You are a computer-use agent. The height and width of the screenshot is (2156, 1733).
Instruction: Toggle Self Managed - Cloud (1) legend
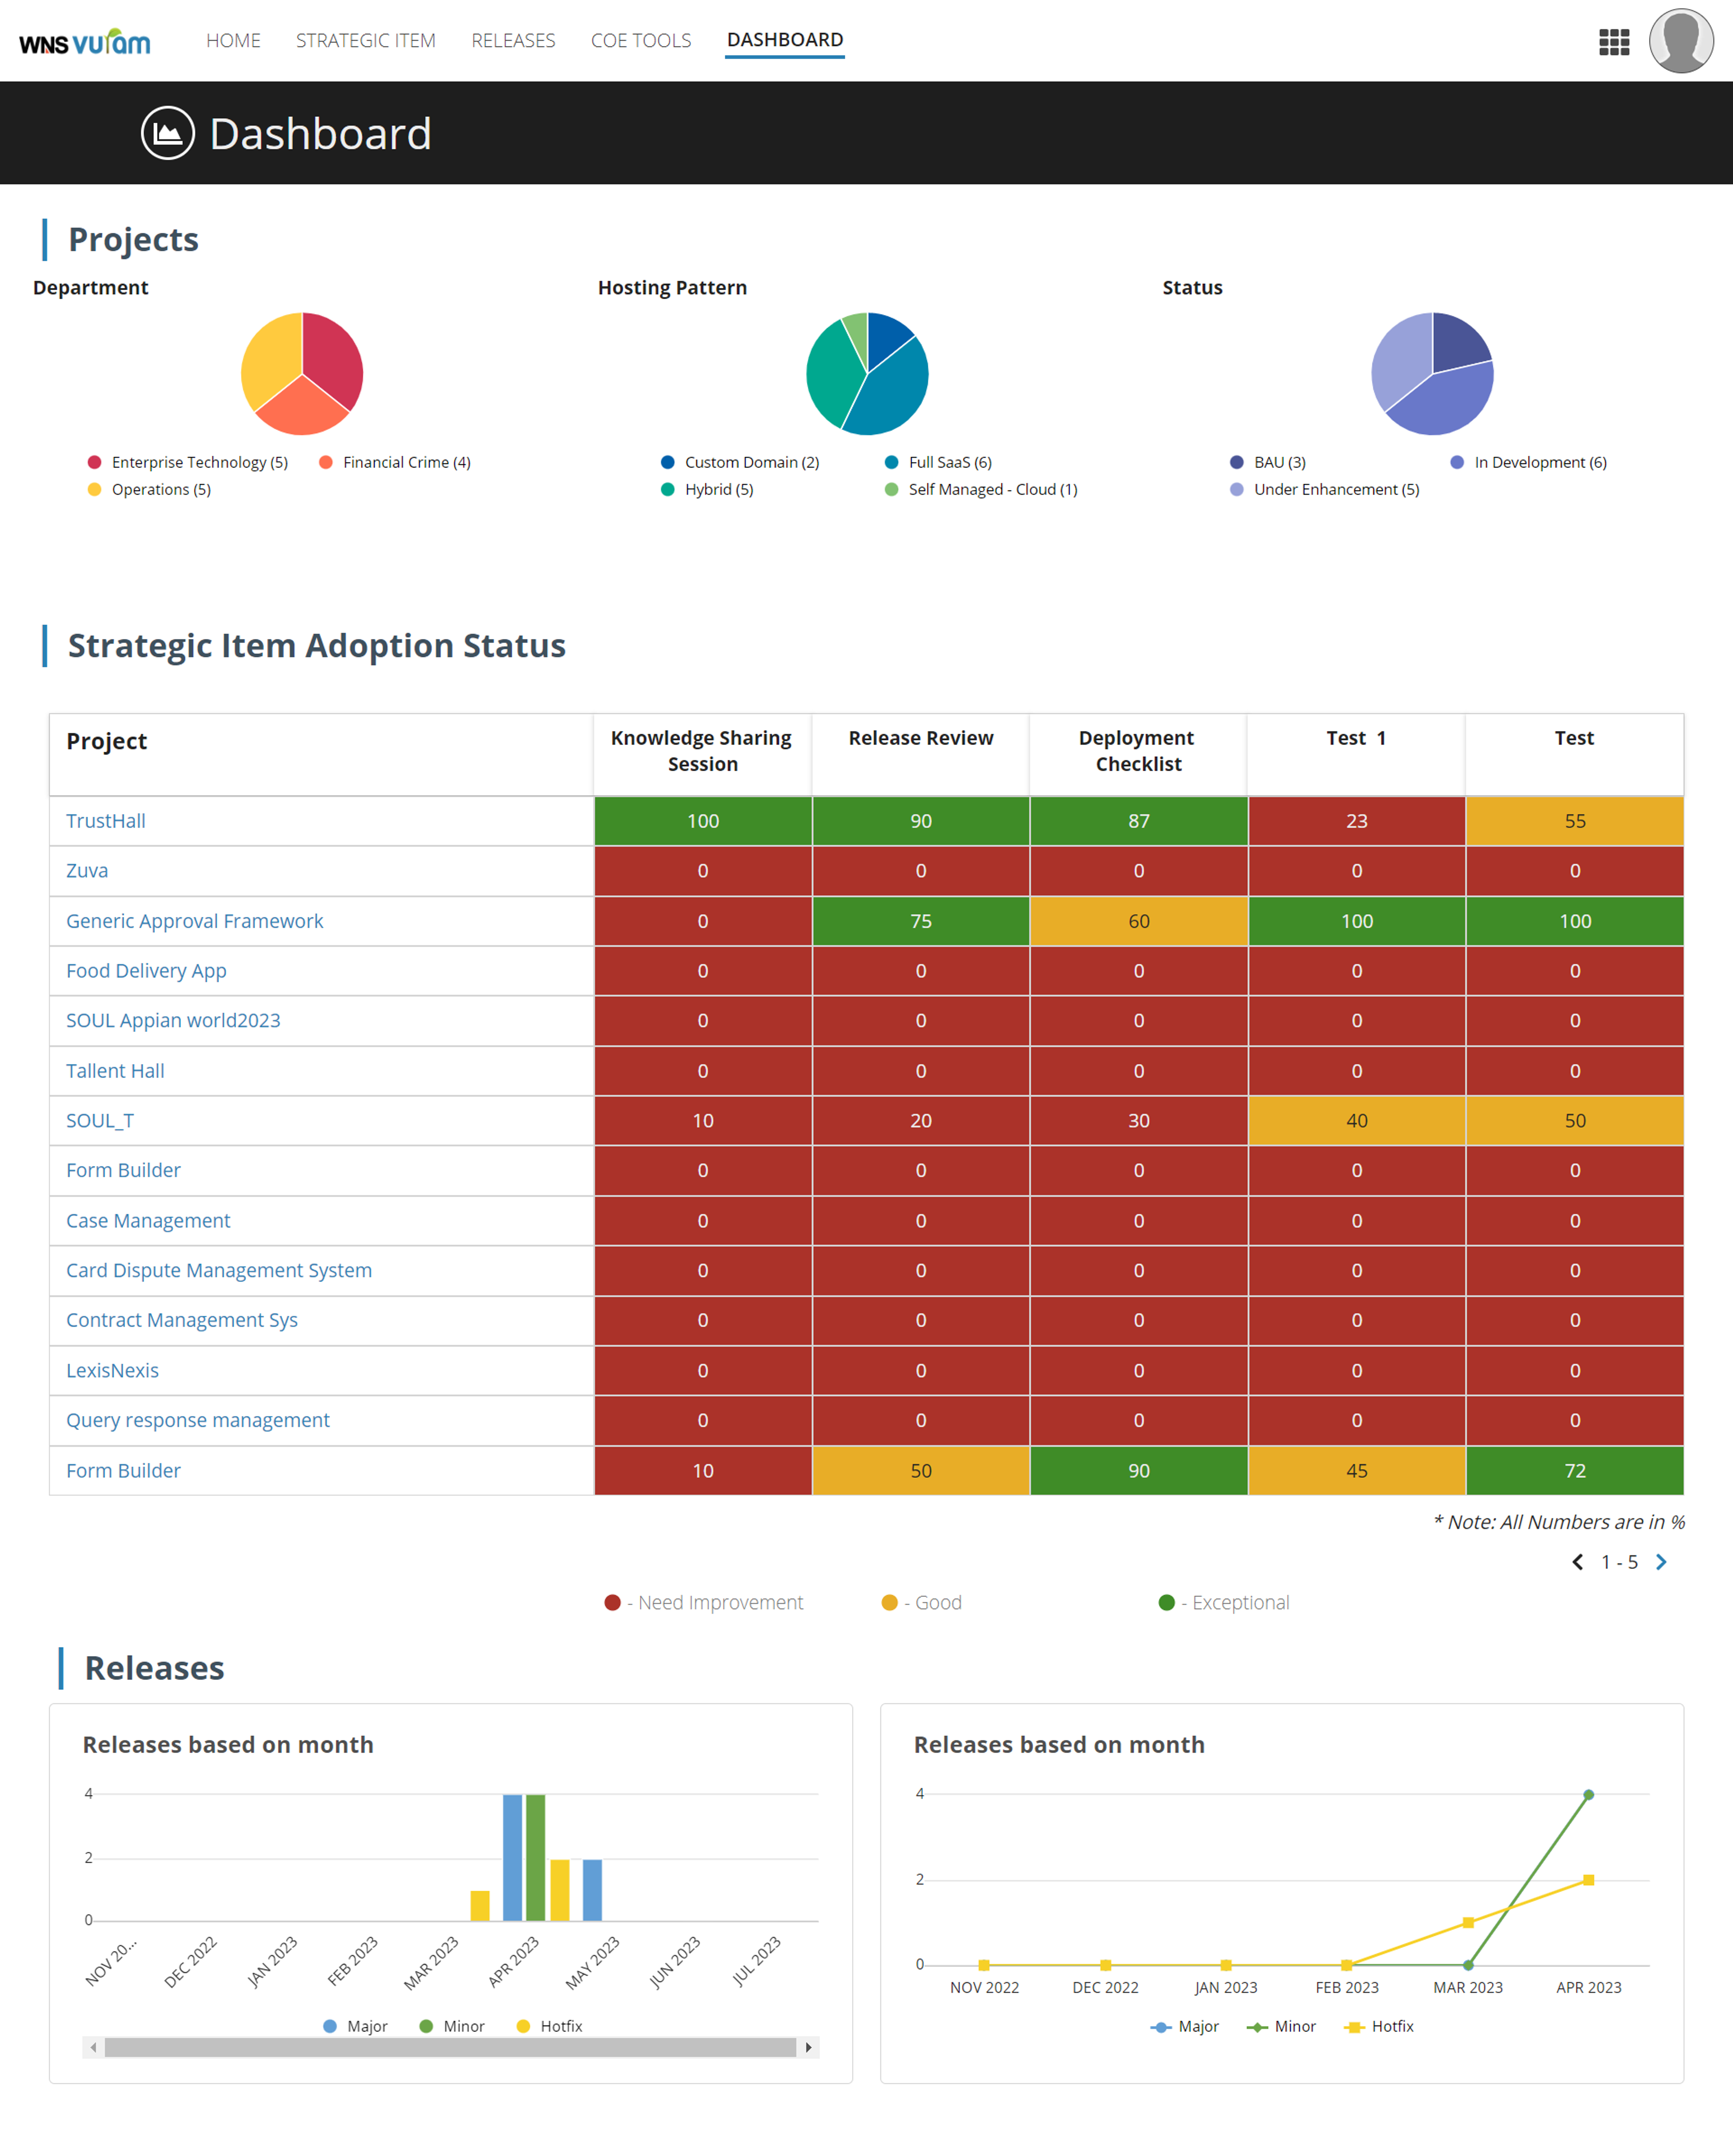(x=981, y=489)
